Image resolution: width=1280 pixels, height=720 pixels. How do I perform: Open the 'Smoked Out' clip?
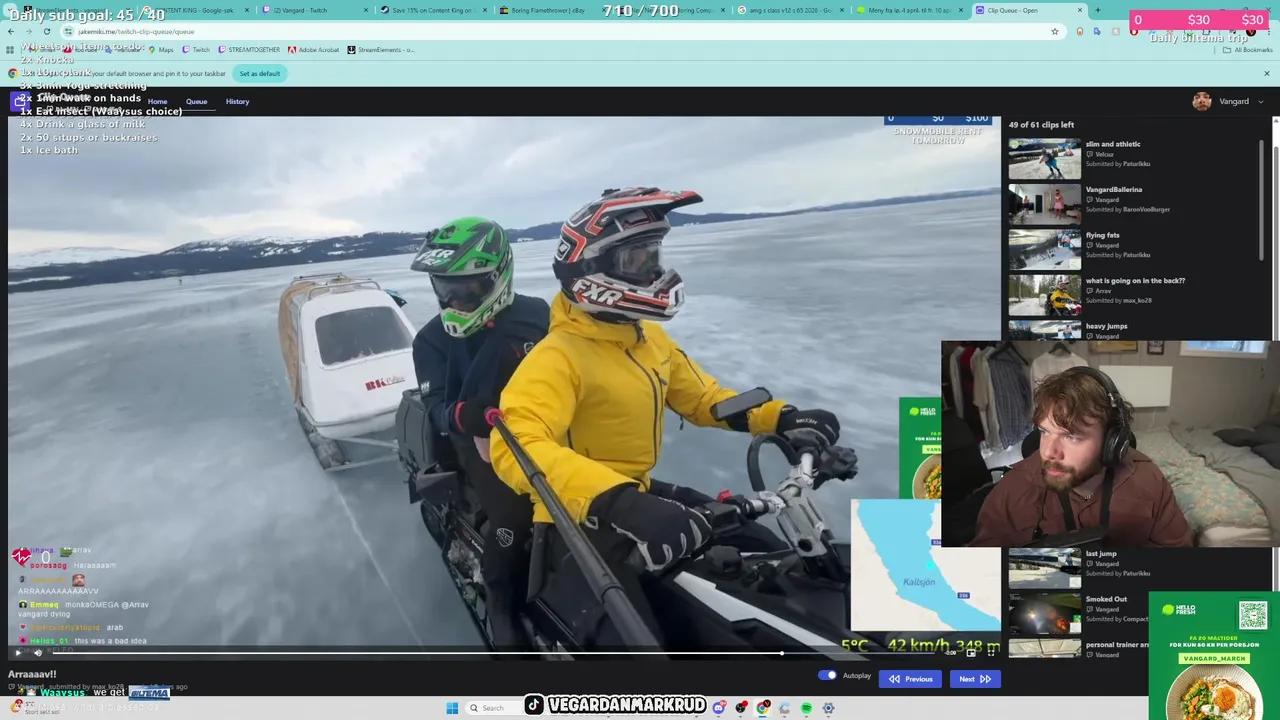1106,599
